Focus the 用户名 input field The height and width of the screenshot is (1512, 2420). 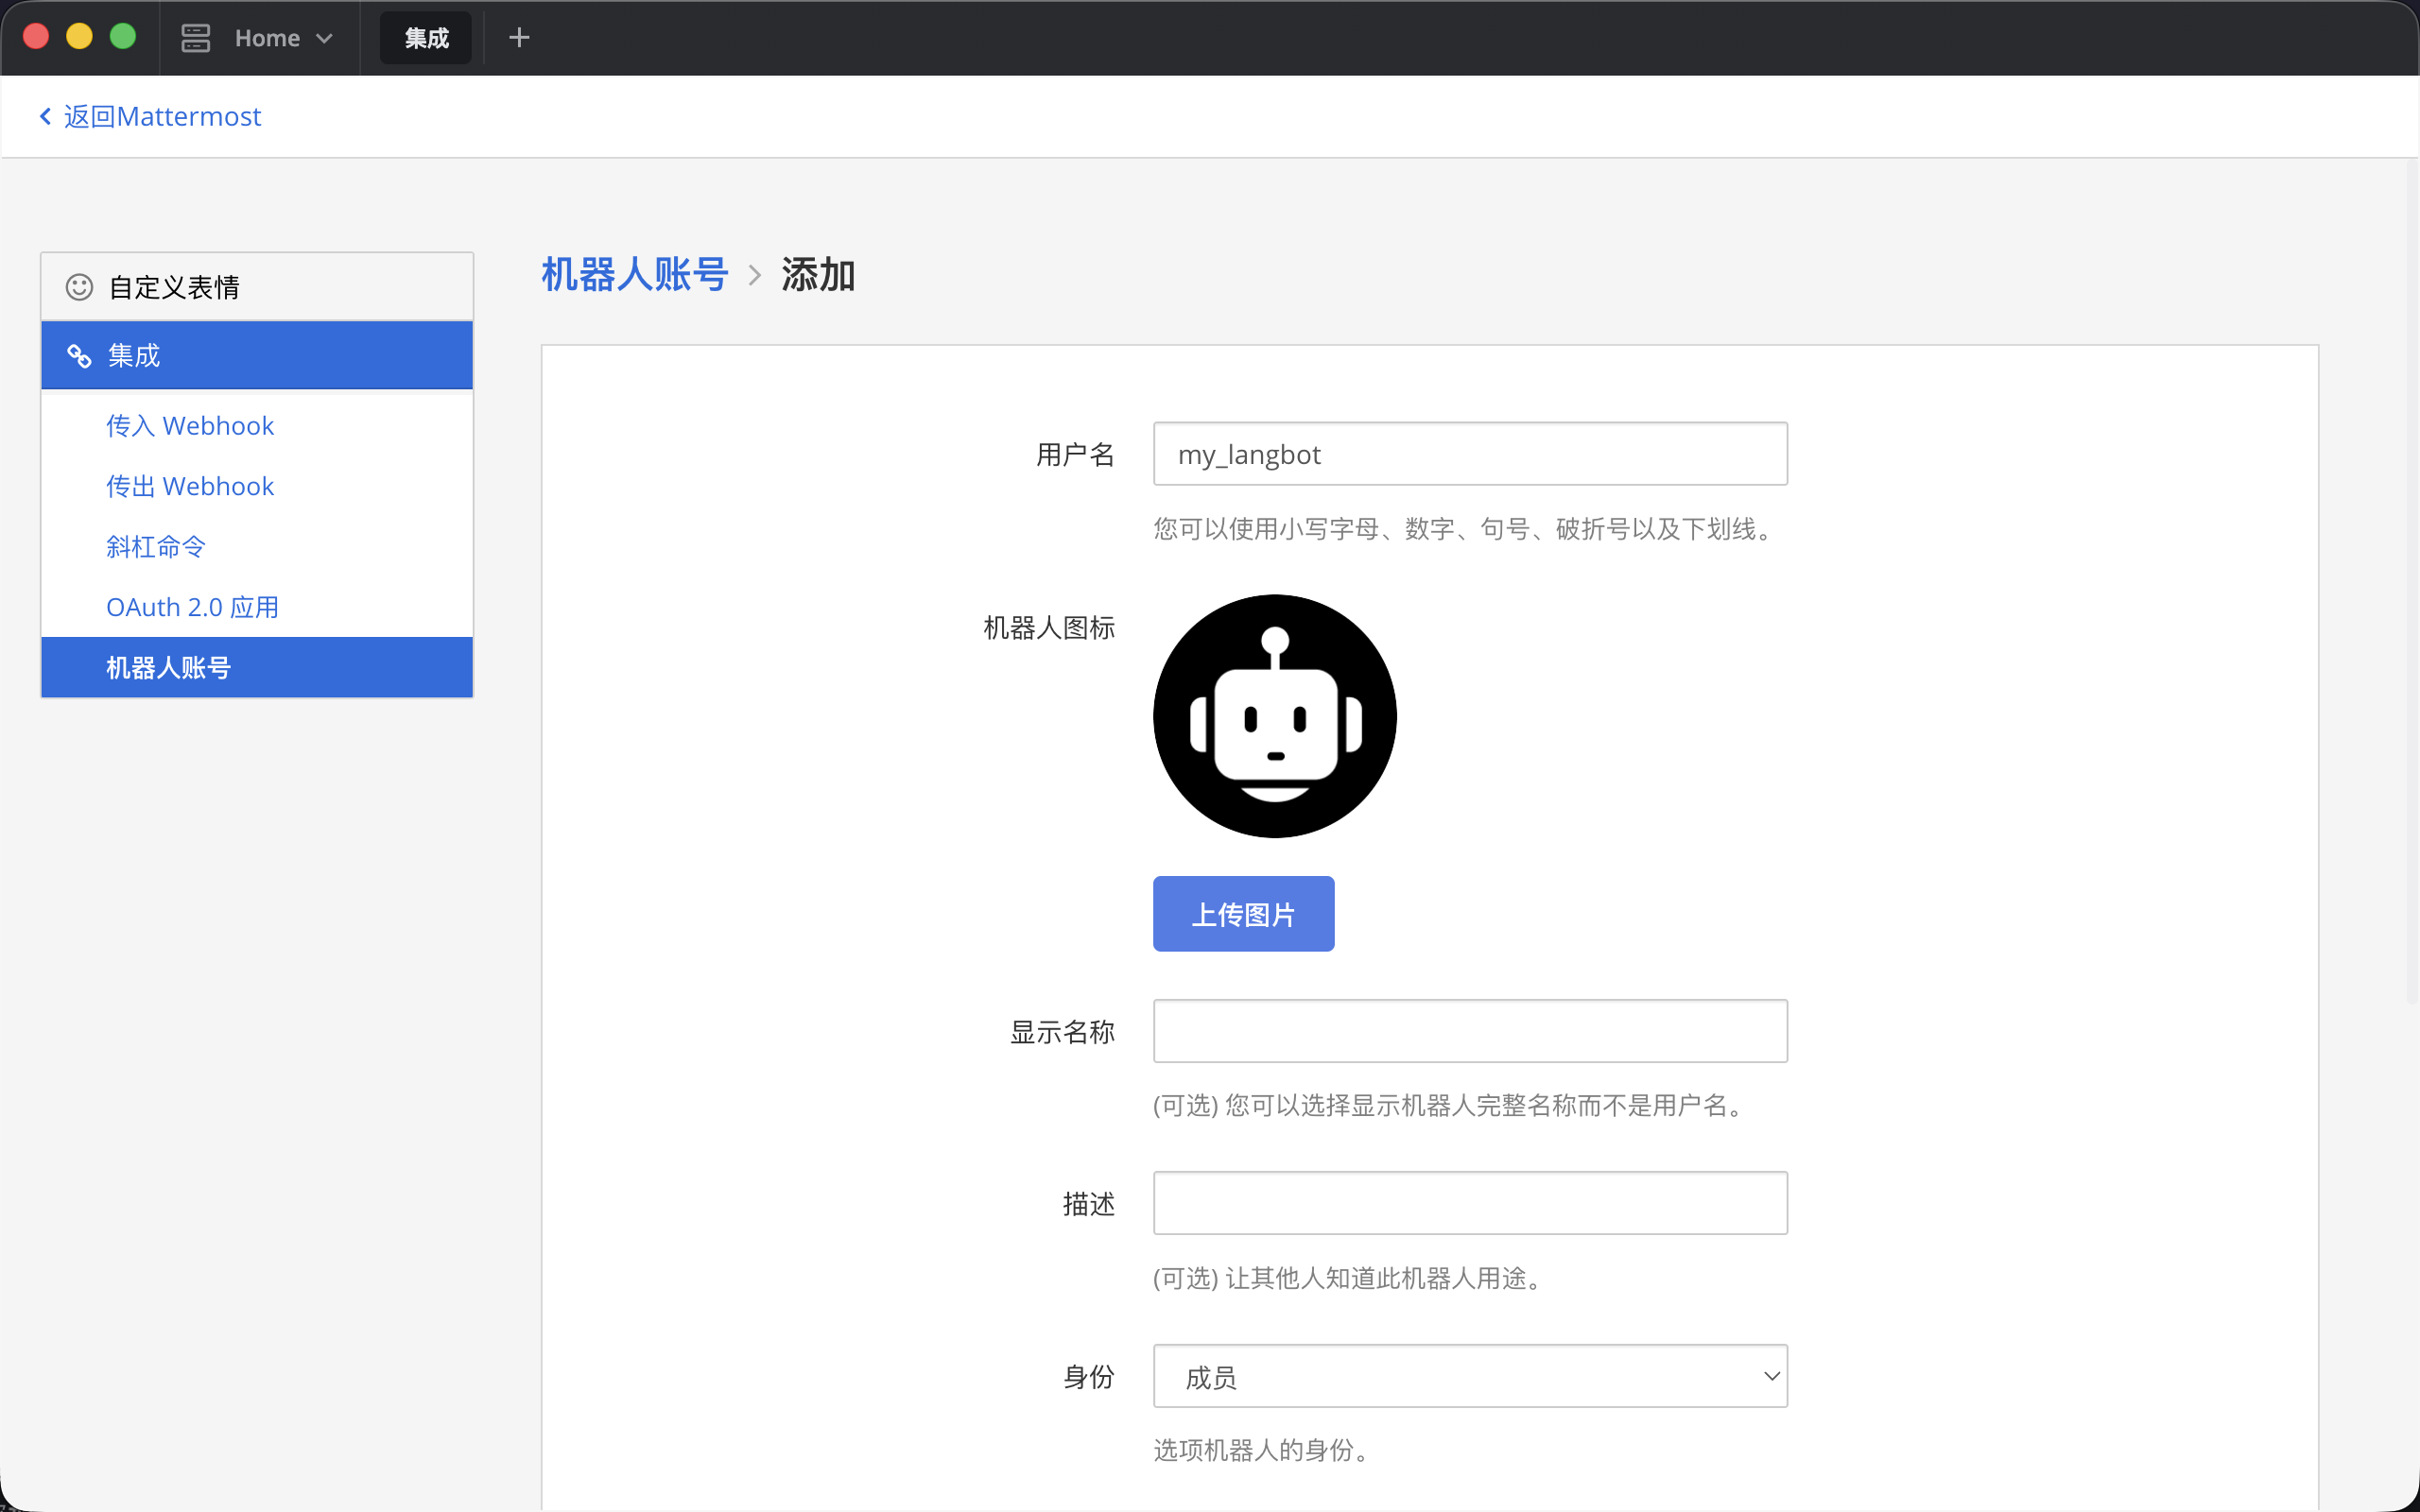tap(1470, 454)
